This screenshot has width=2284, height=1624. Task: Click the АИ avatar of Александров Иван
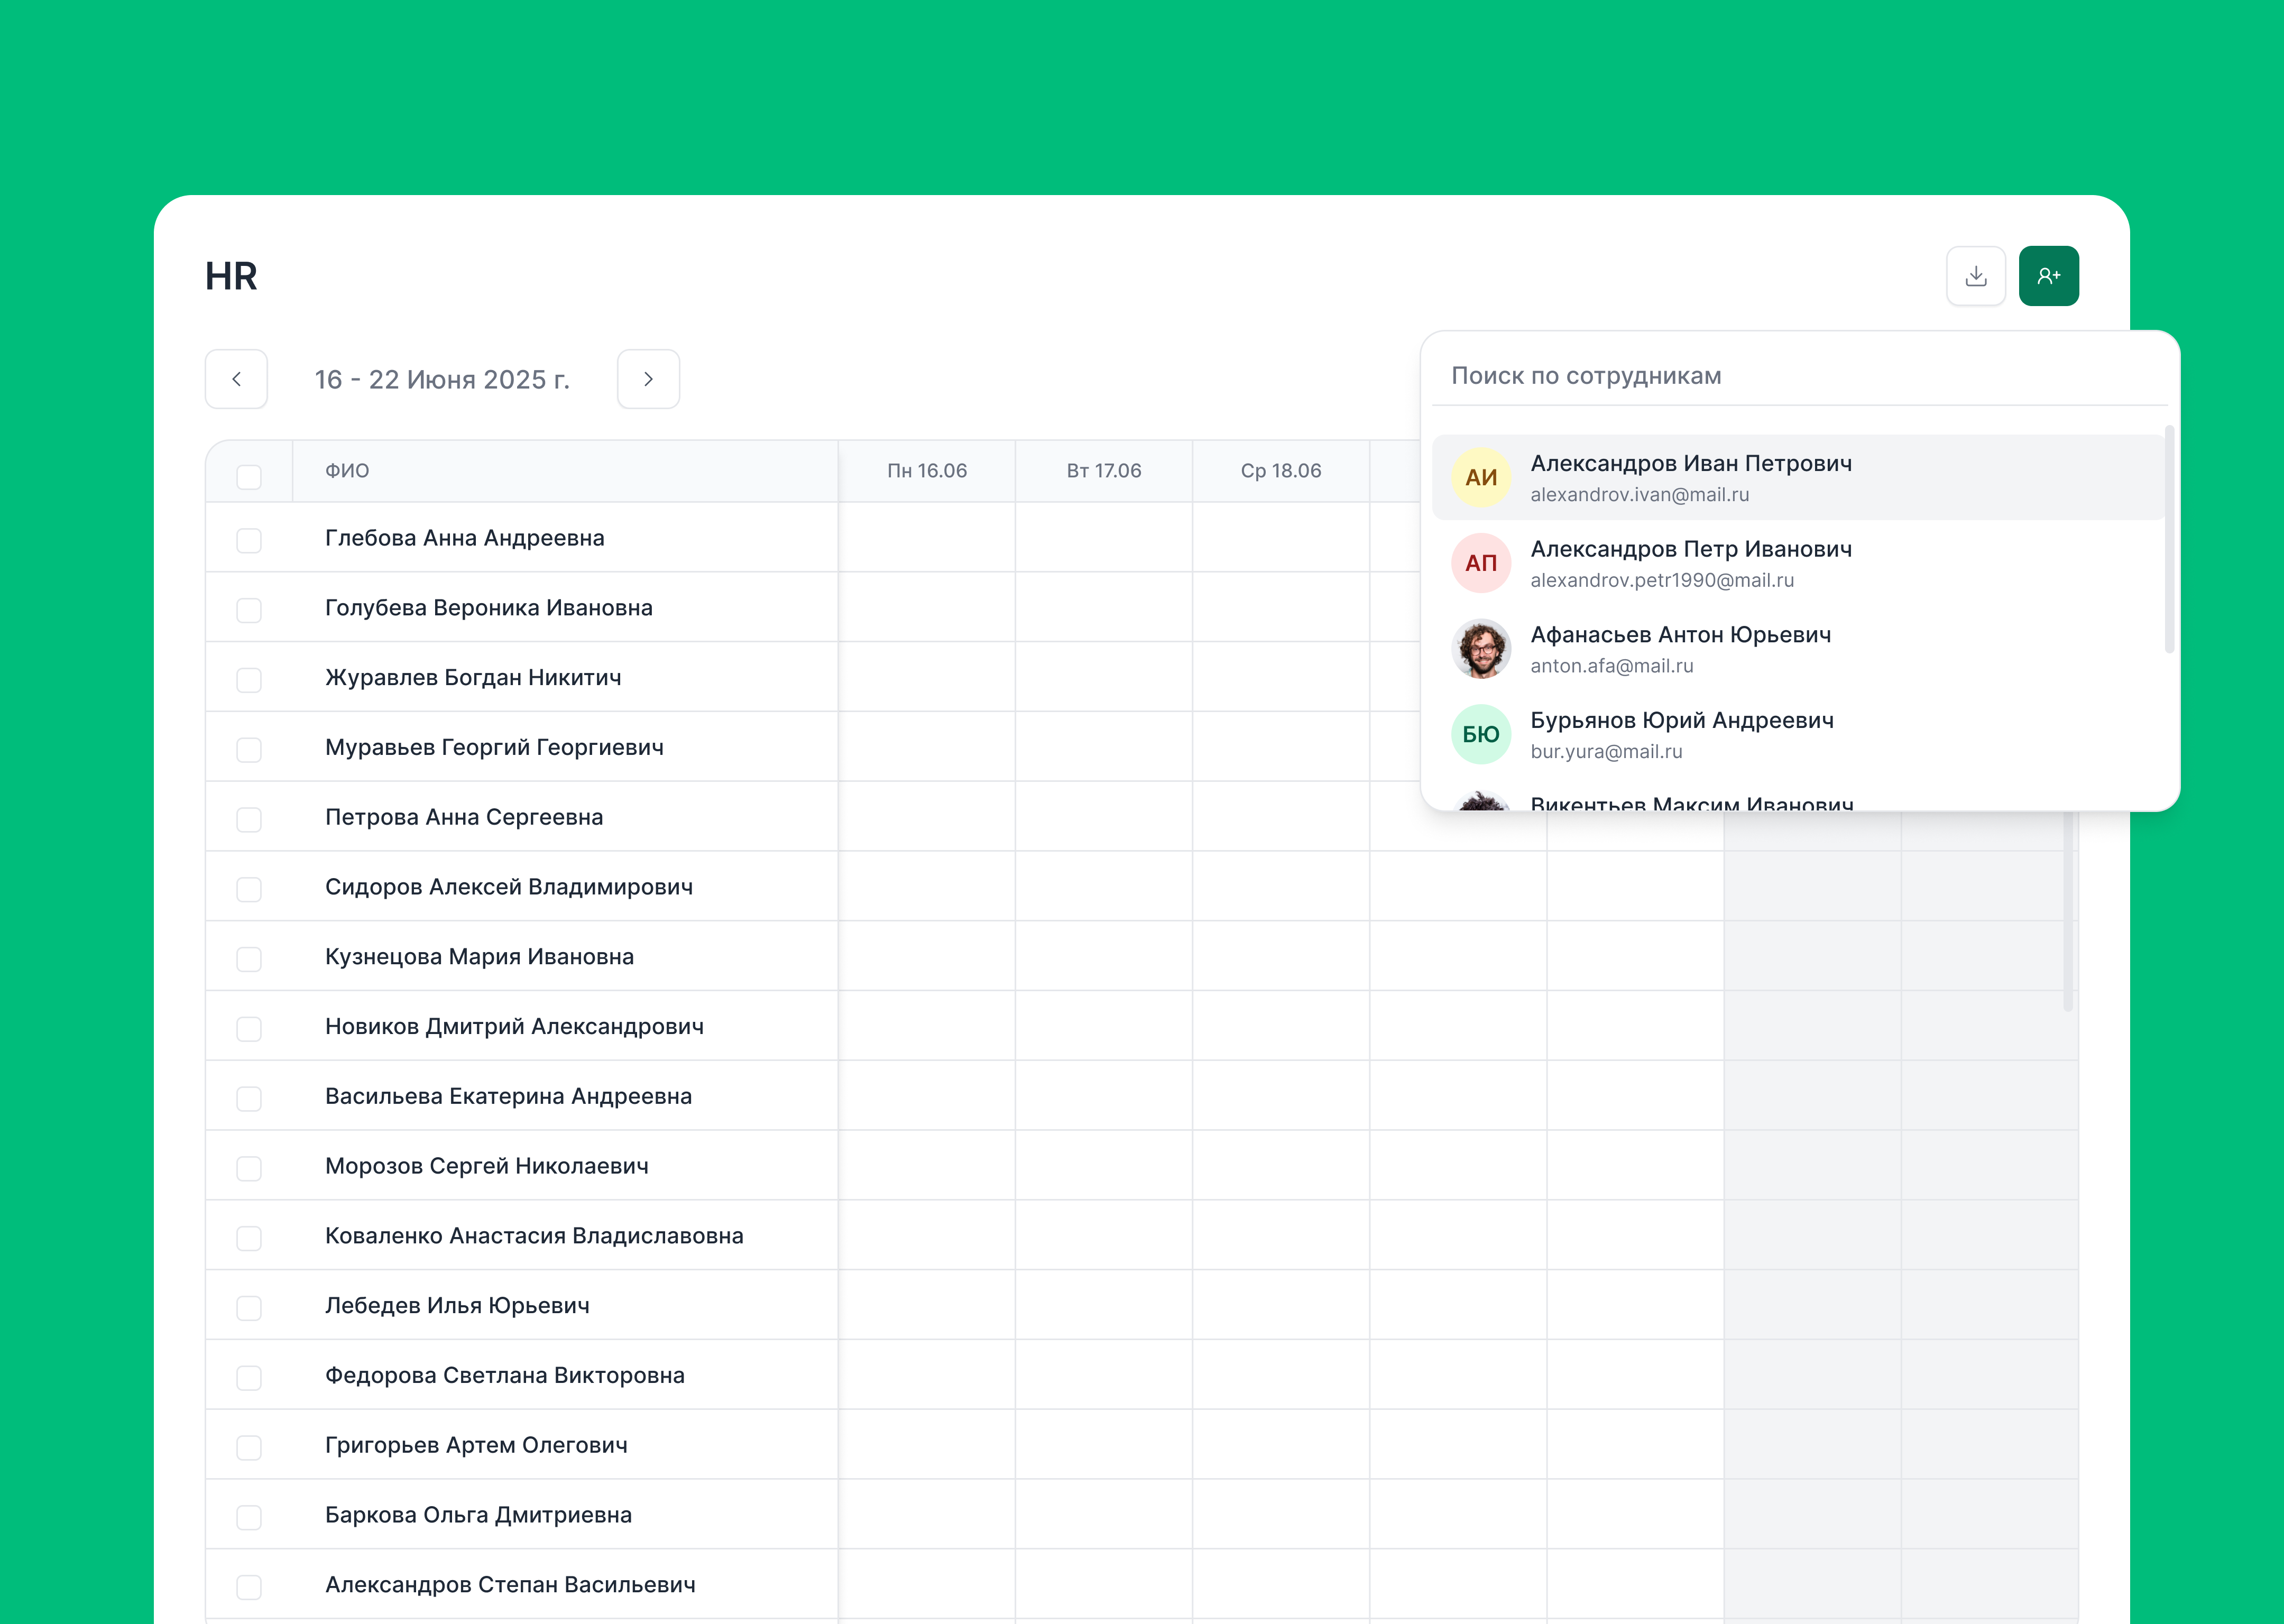click(1480, 477)
